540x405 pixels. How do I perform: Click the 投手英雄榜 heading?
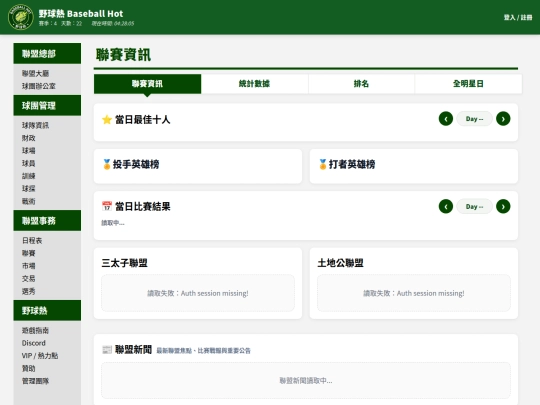pyautogui.click(x=136, y=164)
